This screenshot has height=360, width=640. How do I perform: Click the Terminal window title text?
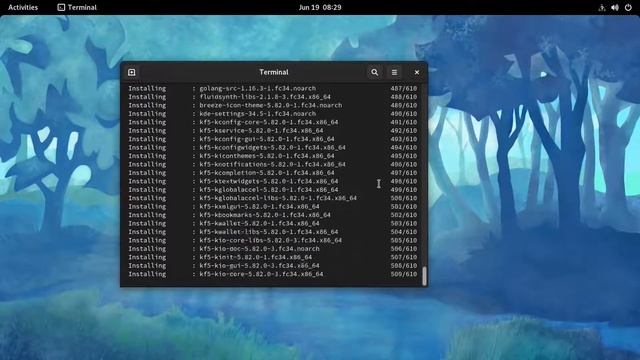[273, 72]
